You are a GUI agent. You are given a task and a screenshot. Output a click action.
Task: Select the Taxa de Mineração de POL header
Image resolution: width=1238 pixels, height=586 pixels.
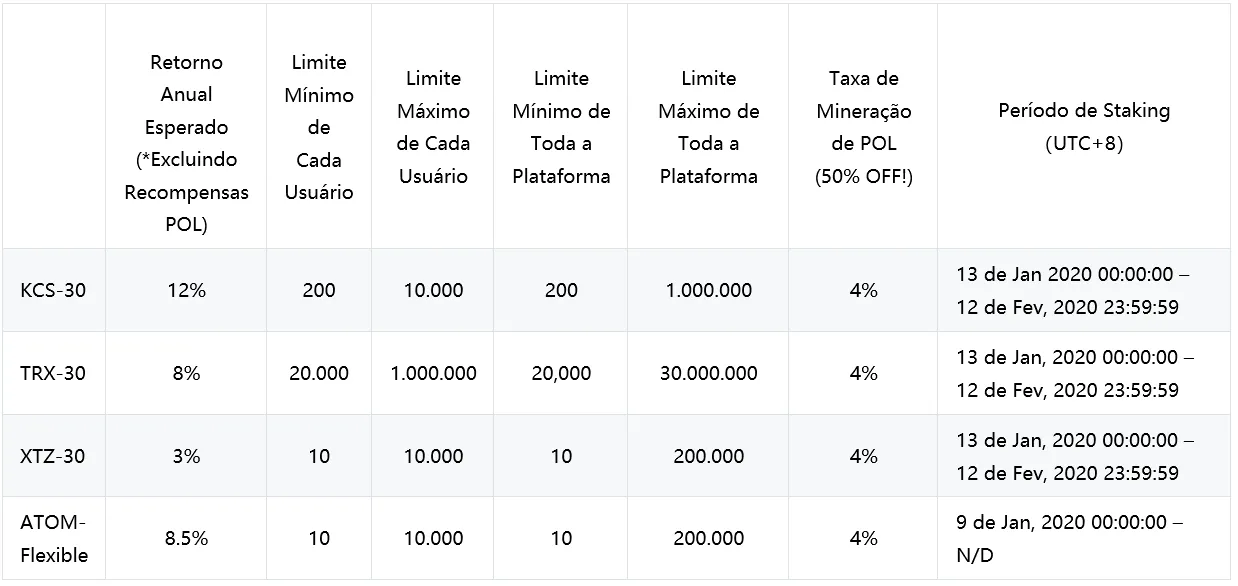(x=863, y=127)
